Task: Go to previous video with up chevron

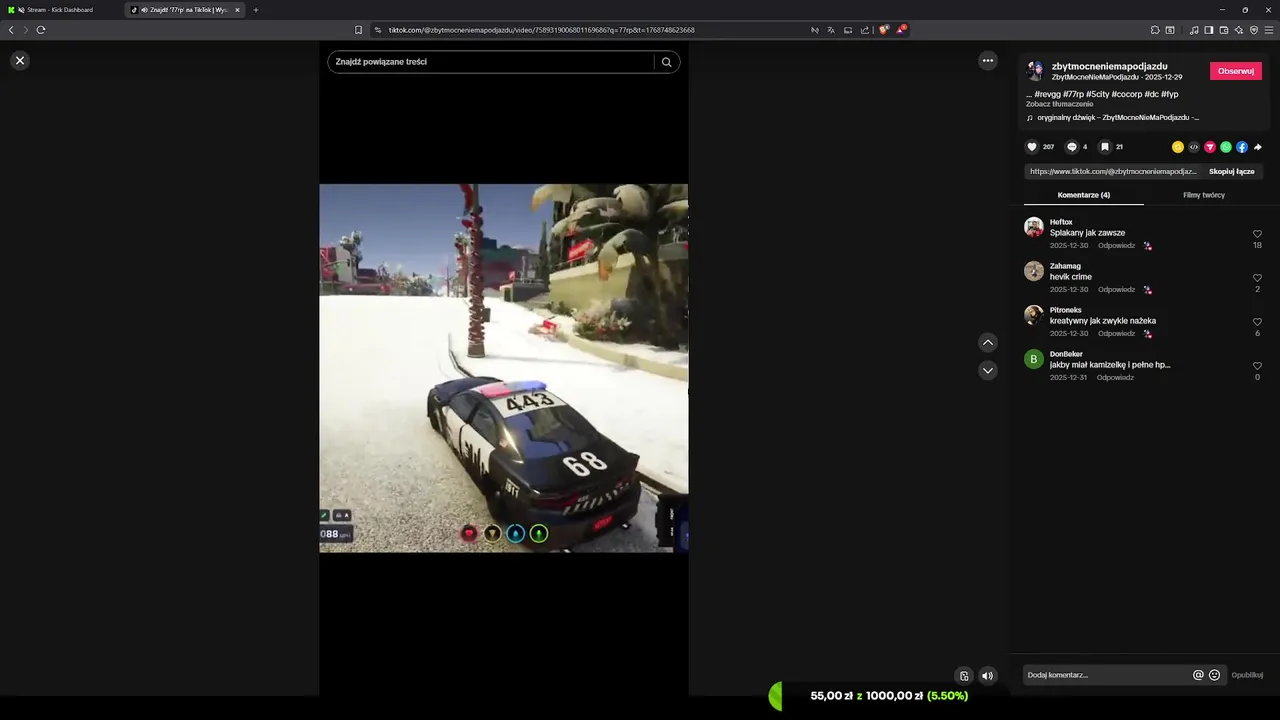Action: tap(988, 343)
